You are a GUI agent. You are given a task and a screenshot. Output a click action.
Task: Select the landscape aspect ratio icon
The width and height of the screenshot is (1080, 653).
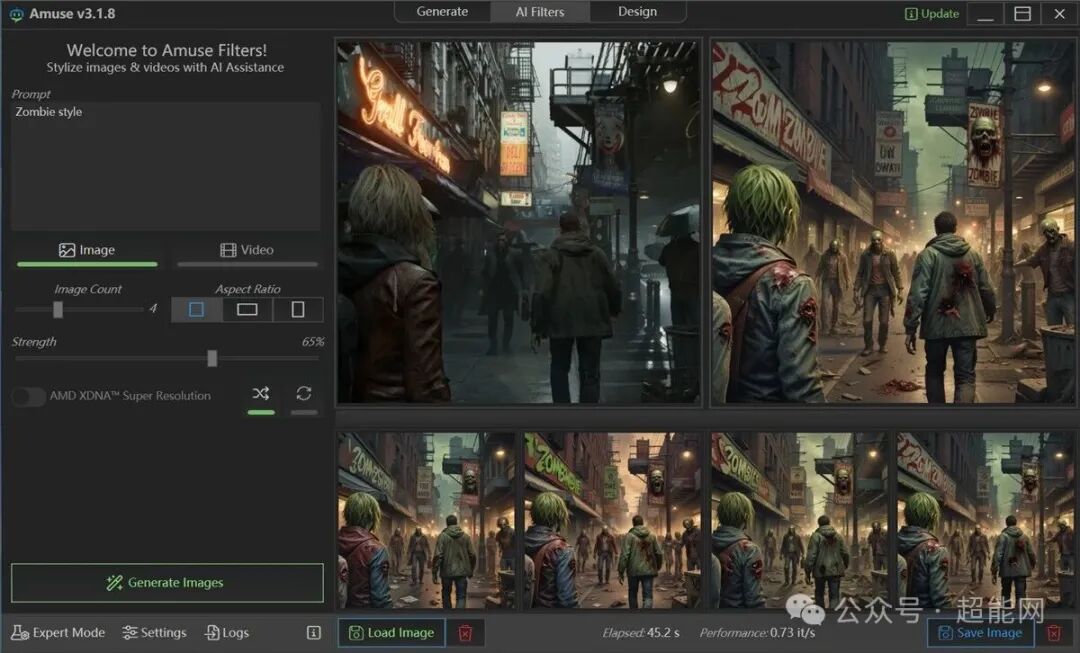247,310
